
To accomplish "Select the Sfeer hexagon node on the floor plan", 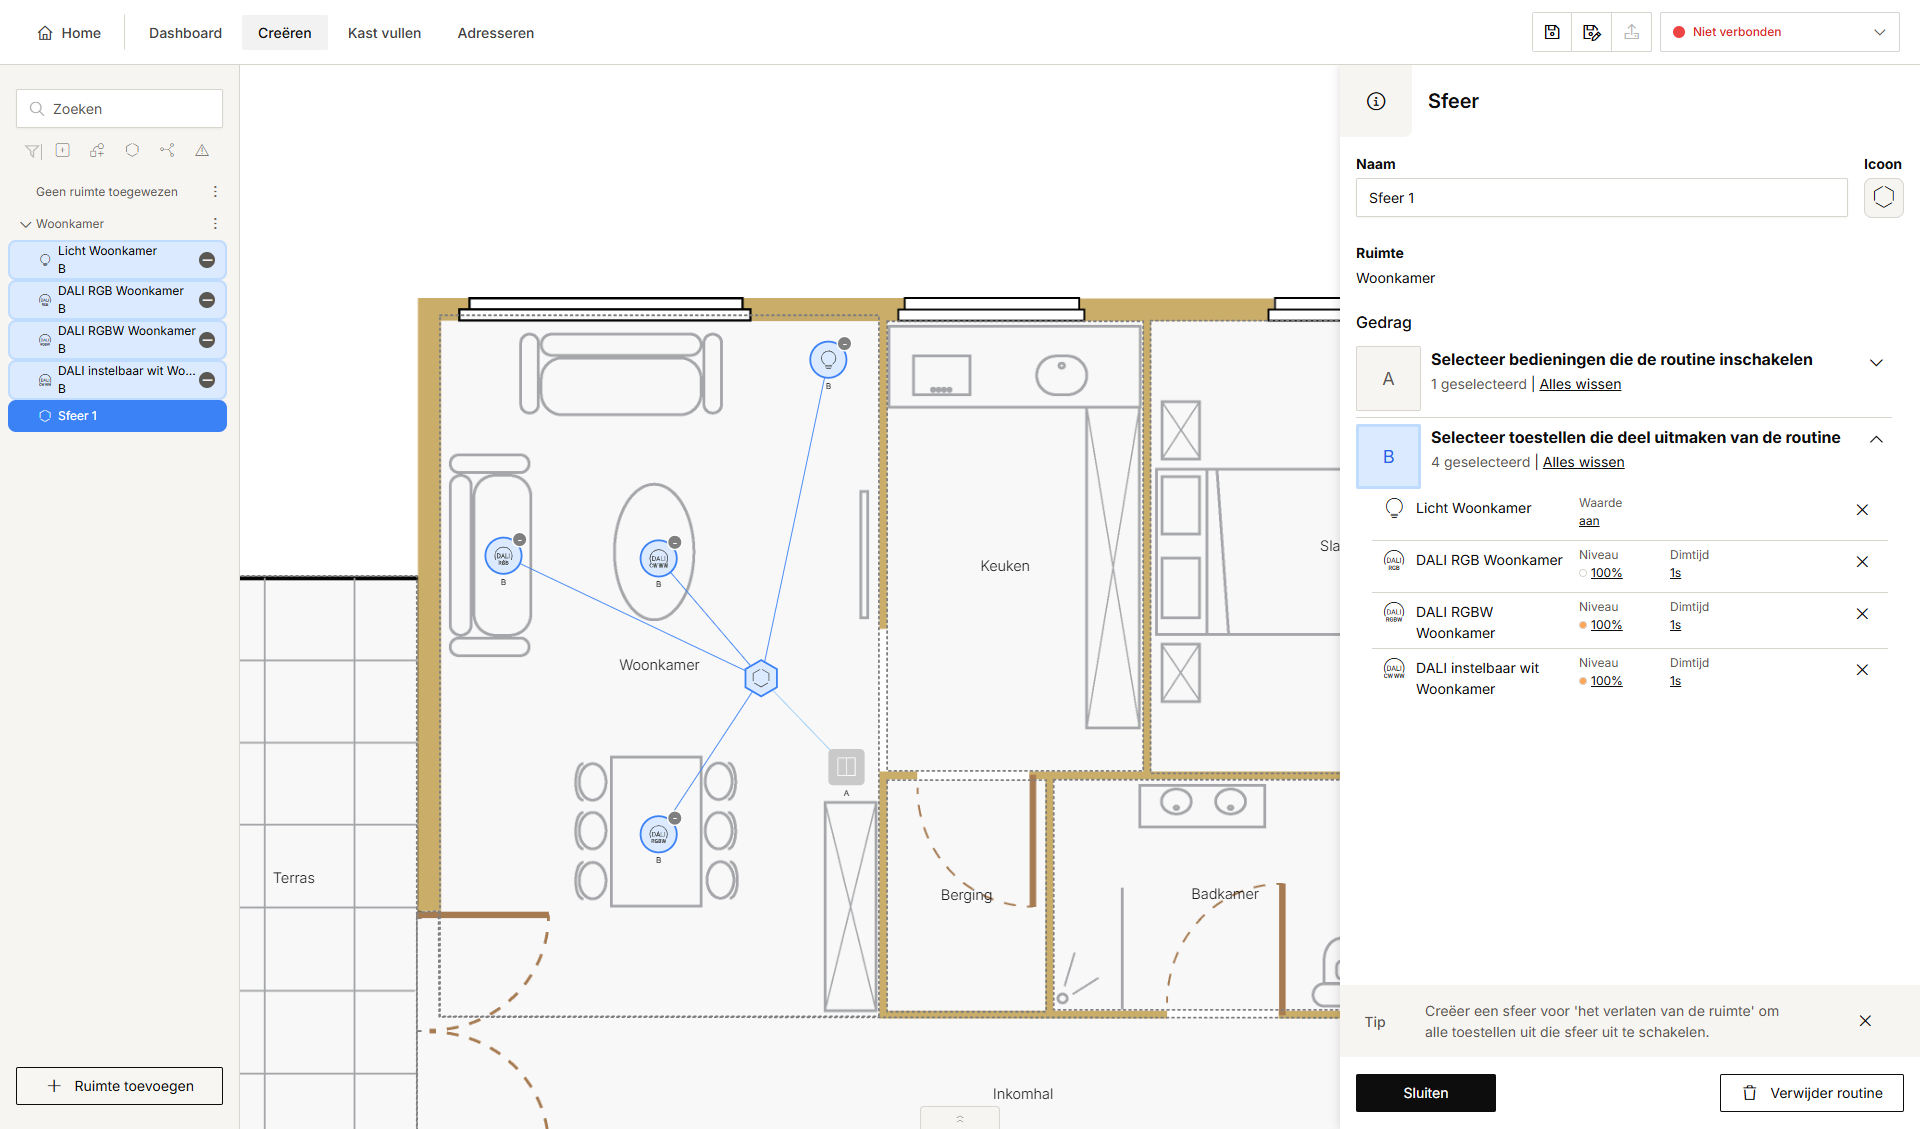I will click(x=761, y=678).
